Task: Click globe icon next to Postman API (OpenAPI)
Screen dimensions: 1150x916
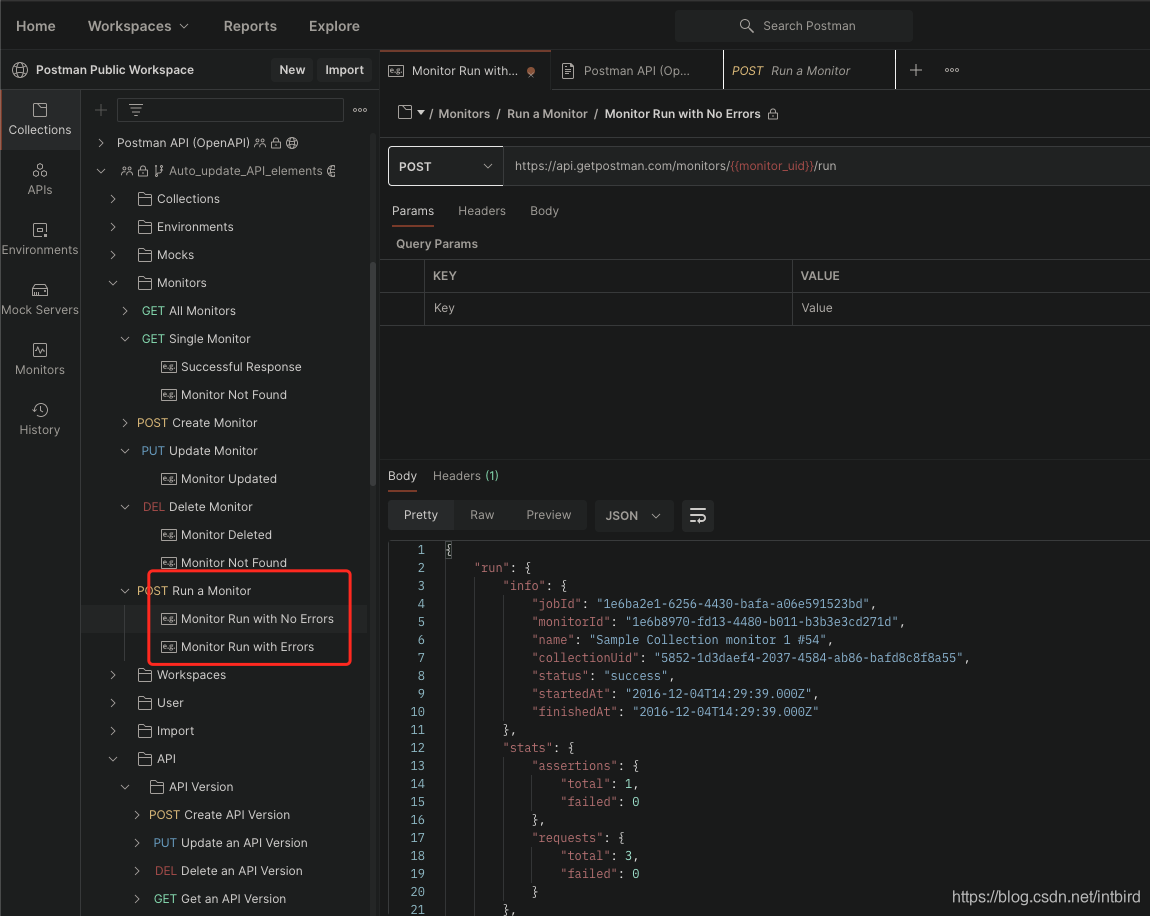Action: 292,143
